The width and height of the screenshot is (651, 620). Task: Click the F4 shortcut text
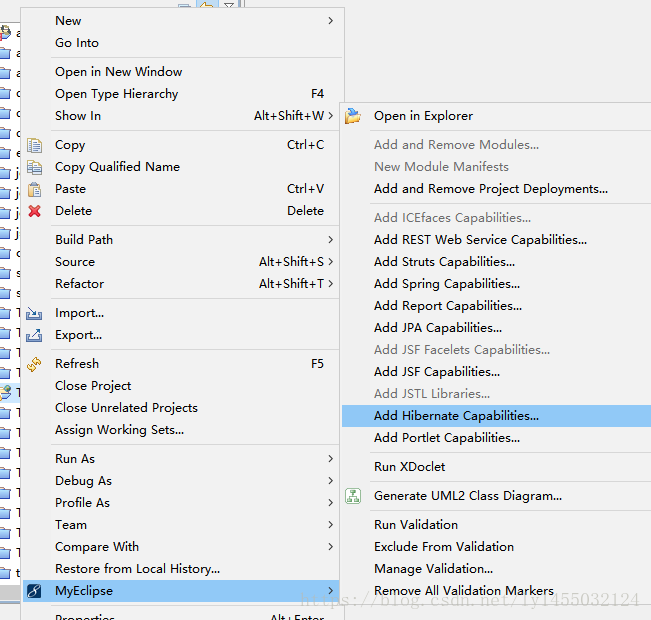(317, 94)
